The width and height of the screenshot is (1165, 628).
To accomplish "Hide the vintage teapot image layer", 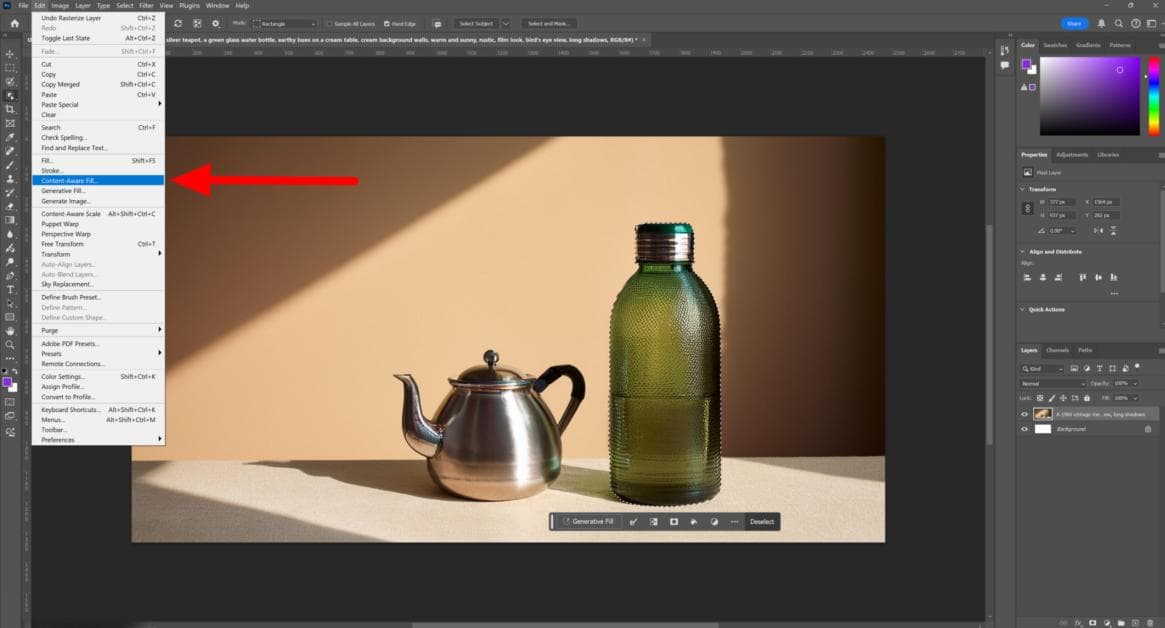I will (x=1025, y=414).
